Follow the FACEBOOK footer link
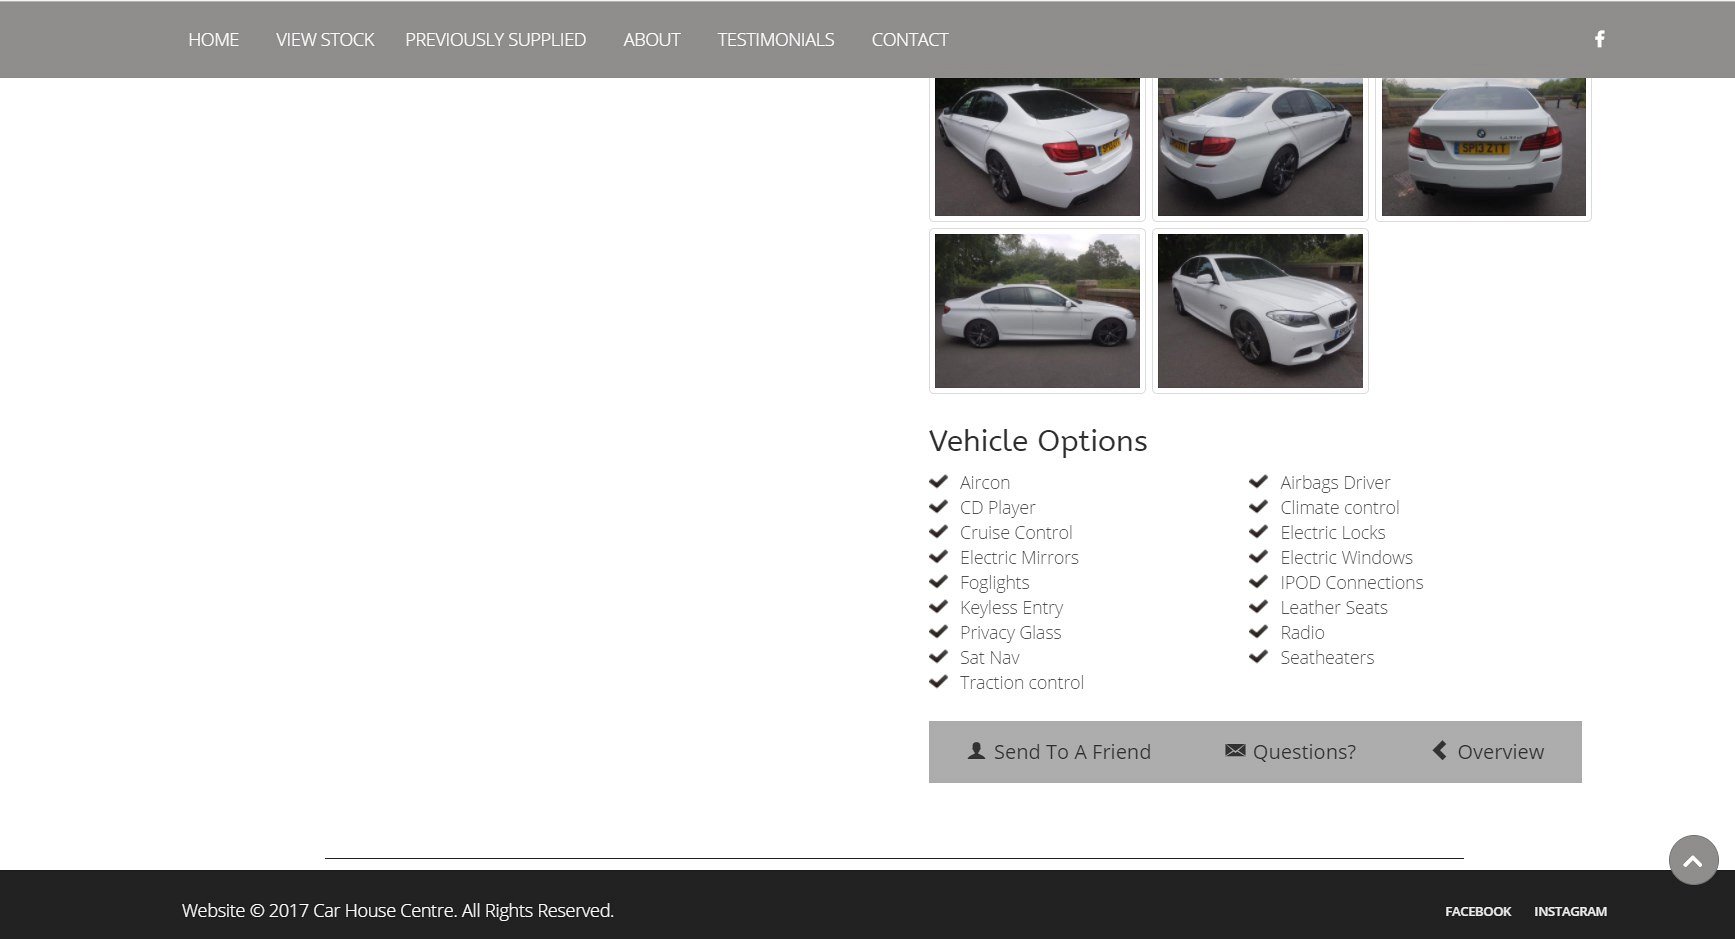Screen dimensions: 1735x939 pos(1477,911)
